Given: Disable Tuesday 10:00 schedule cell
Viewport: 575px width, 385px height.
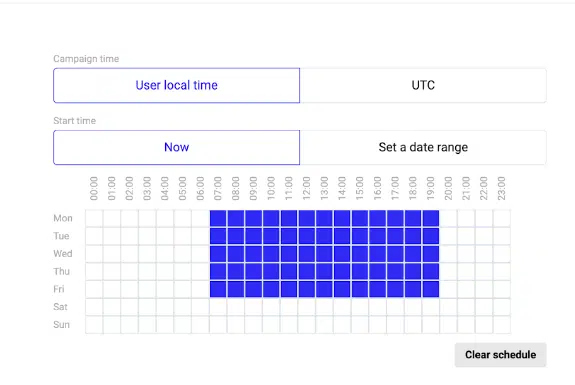Looking at the screenshot, I should (271, 236).
